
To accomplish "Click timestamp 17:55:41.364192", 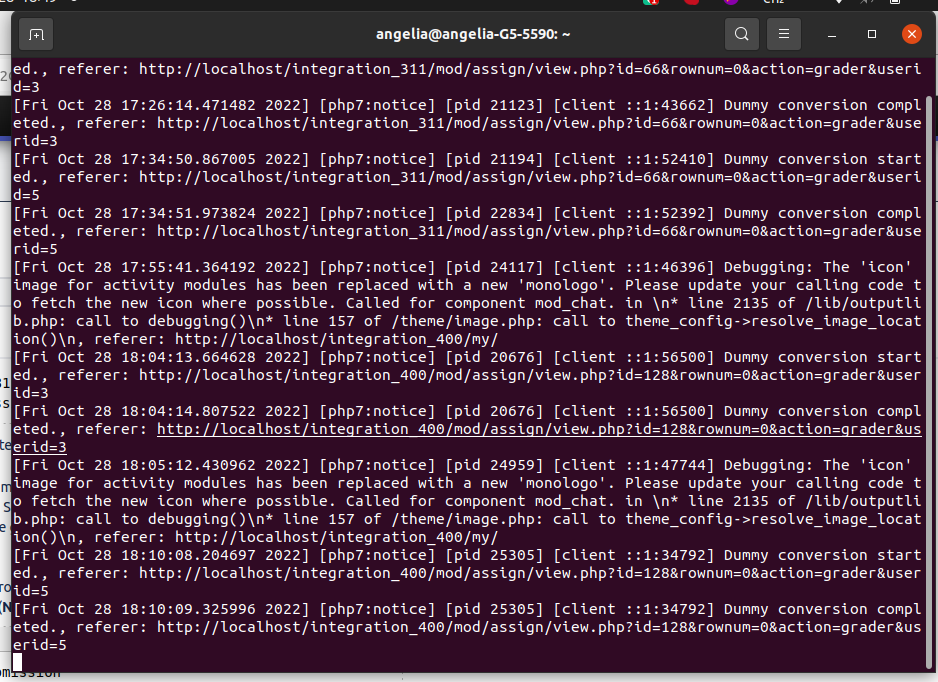I will click(x=188, y=267).
